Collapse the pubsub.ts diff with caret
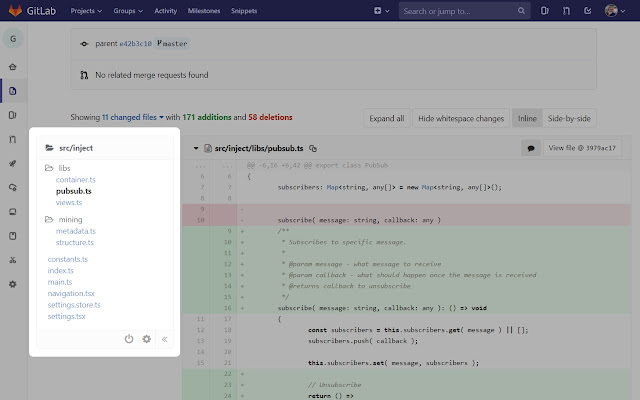 (196, 148)
